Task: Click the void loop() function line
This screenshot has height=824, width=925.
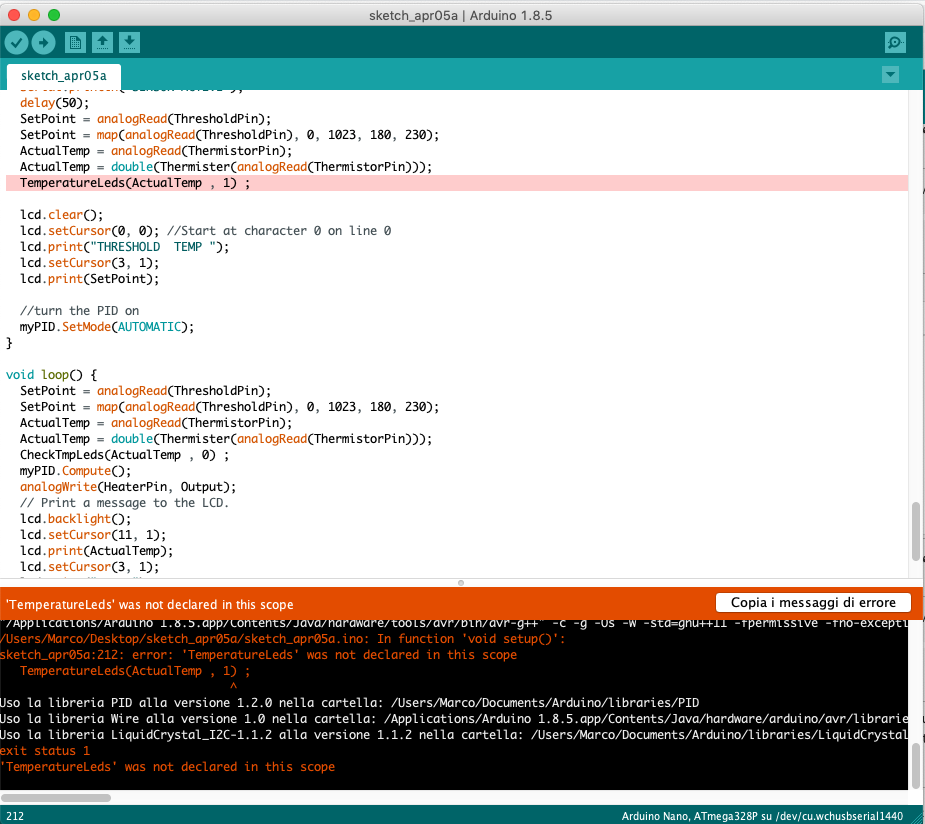Action: [51, 375]
